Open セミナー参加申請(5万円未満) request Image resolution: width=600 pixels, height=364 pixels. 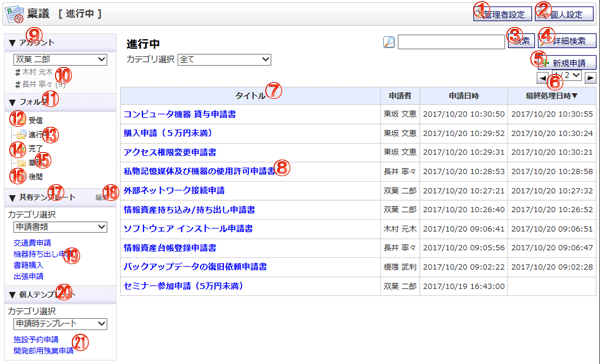[183, 286]
